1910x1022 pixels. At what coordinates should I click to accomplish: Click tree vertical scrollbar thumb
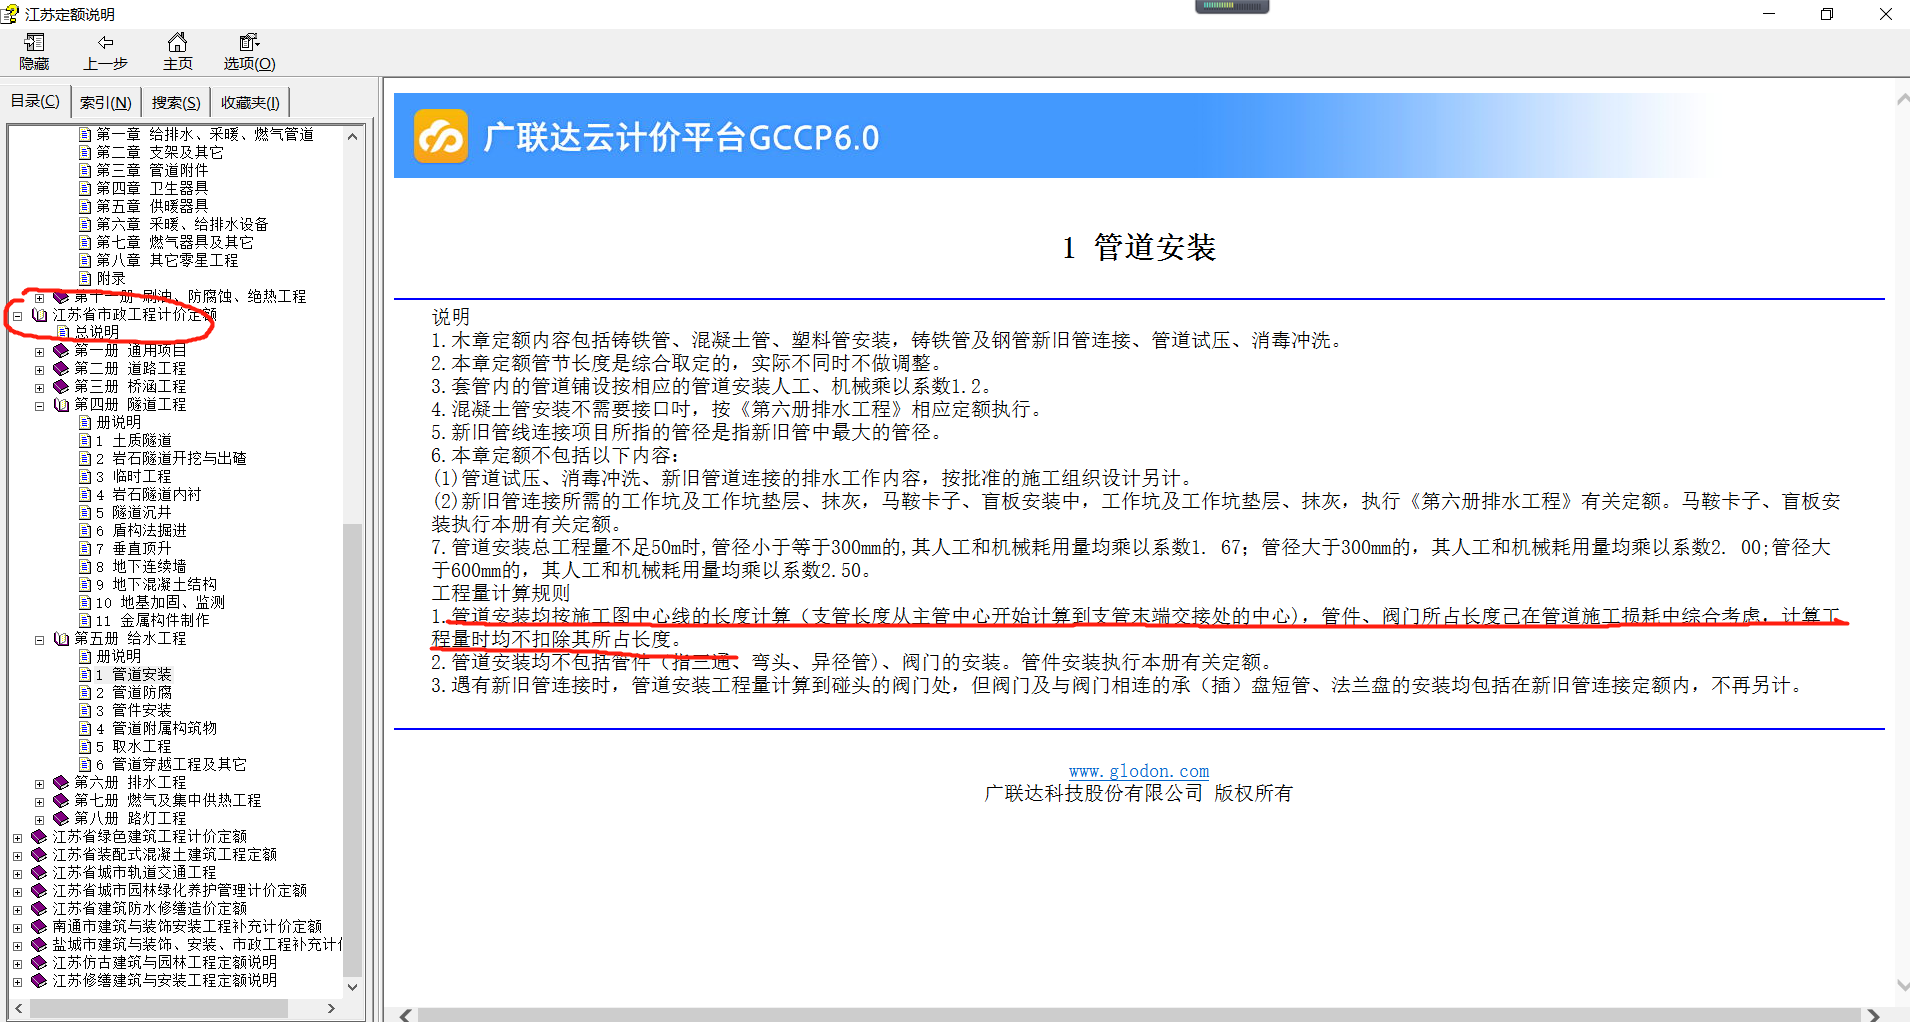click(352, 750)
